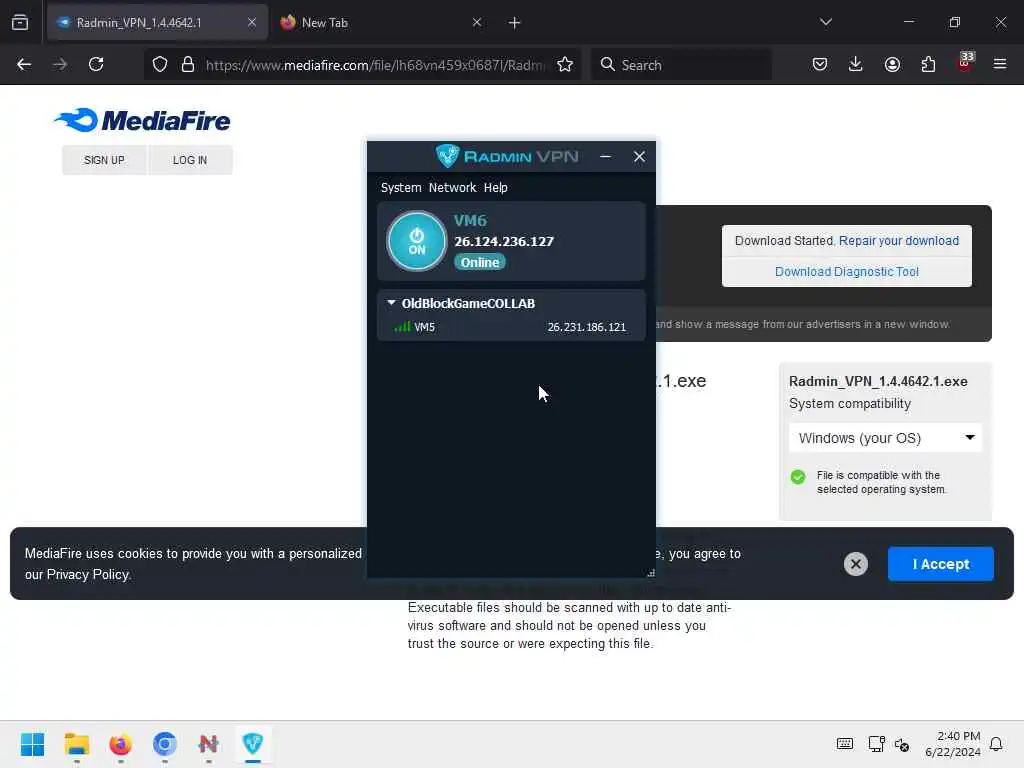Image resolution: width=1024 pixels, height=768 pixels.
Task: Click the VM6 computer name
Action: pos(470,221)
